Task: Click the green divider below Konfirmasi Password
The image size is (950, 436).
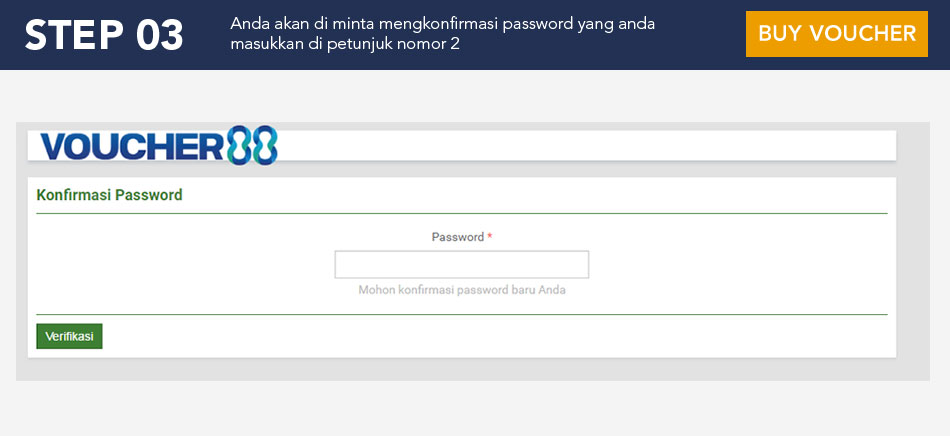Action: coord(461,214)
